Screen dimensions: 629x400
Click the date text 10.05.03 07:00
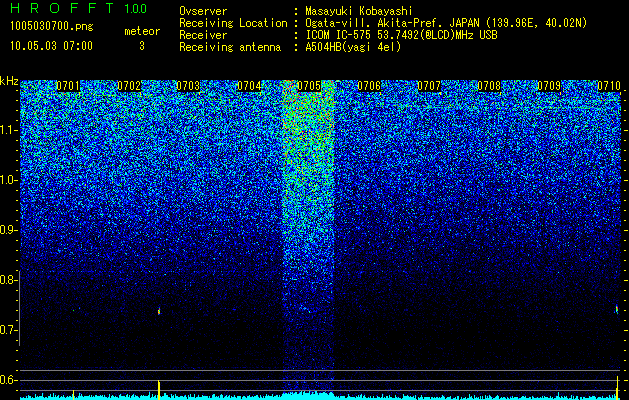(x=51, y=46)
